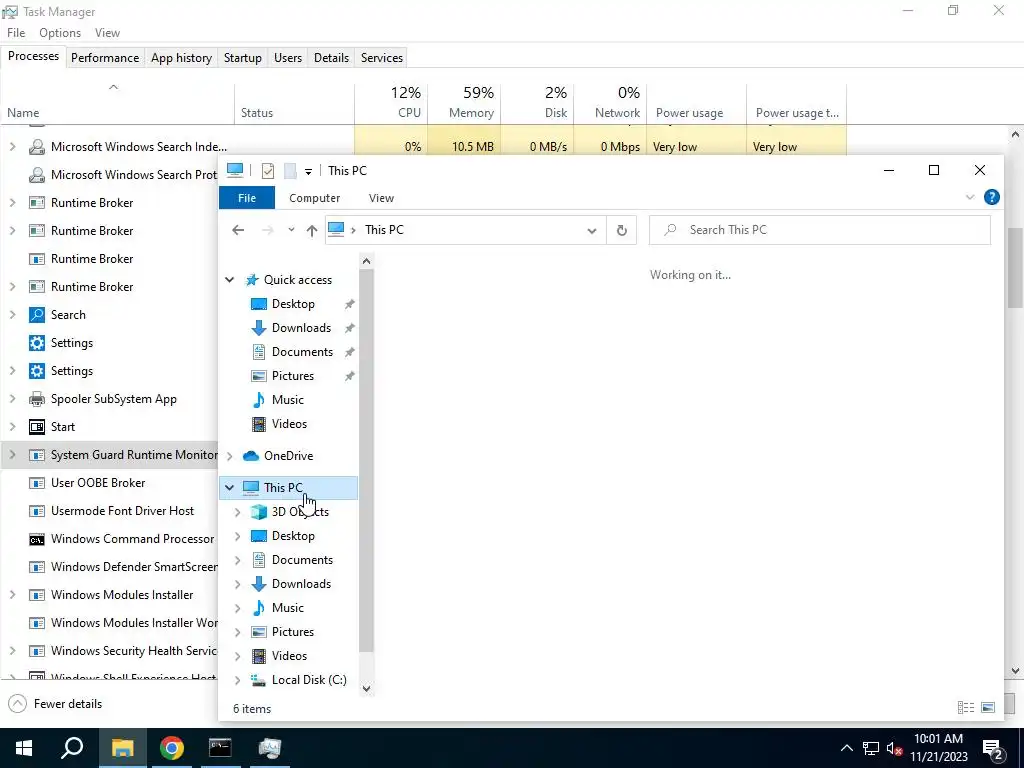Viewport: 1024px width, 768px height.
Task: Expand the Local Disk (C:) node
Action: (238, 680)
